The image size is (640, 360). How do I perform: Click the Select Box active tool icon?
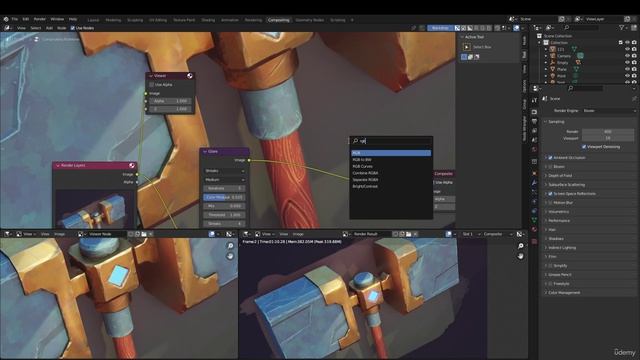click(467, 47)
